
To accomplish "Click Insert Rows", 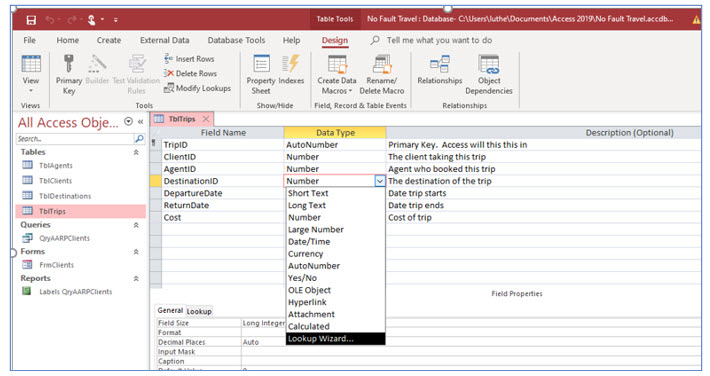I will click(189, 59).
